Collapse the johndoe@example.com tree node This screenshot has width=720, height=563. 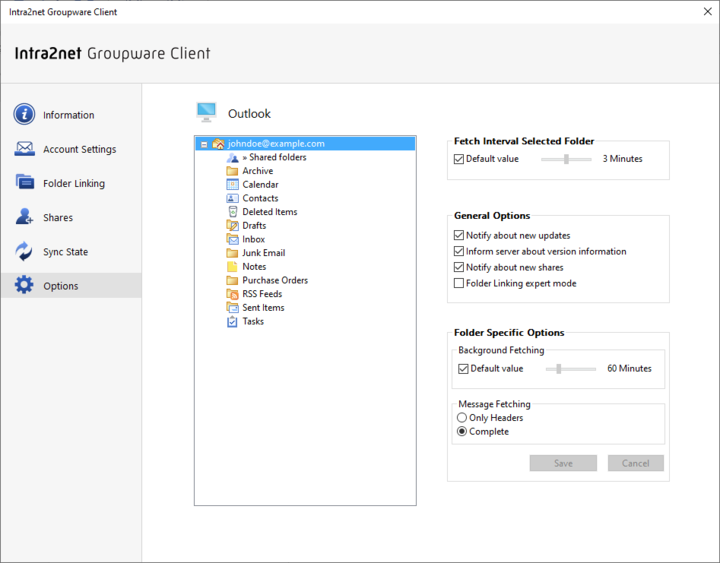click(204, 145)
